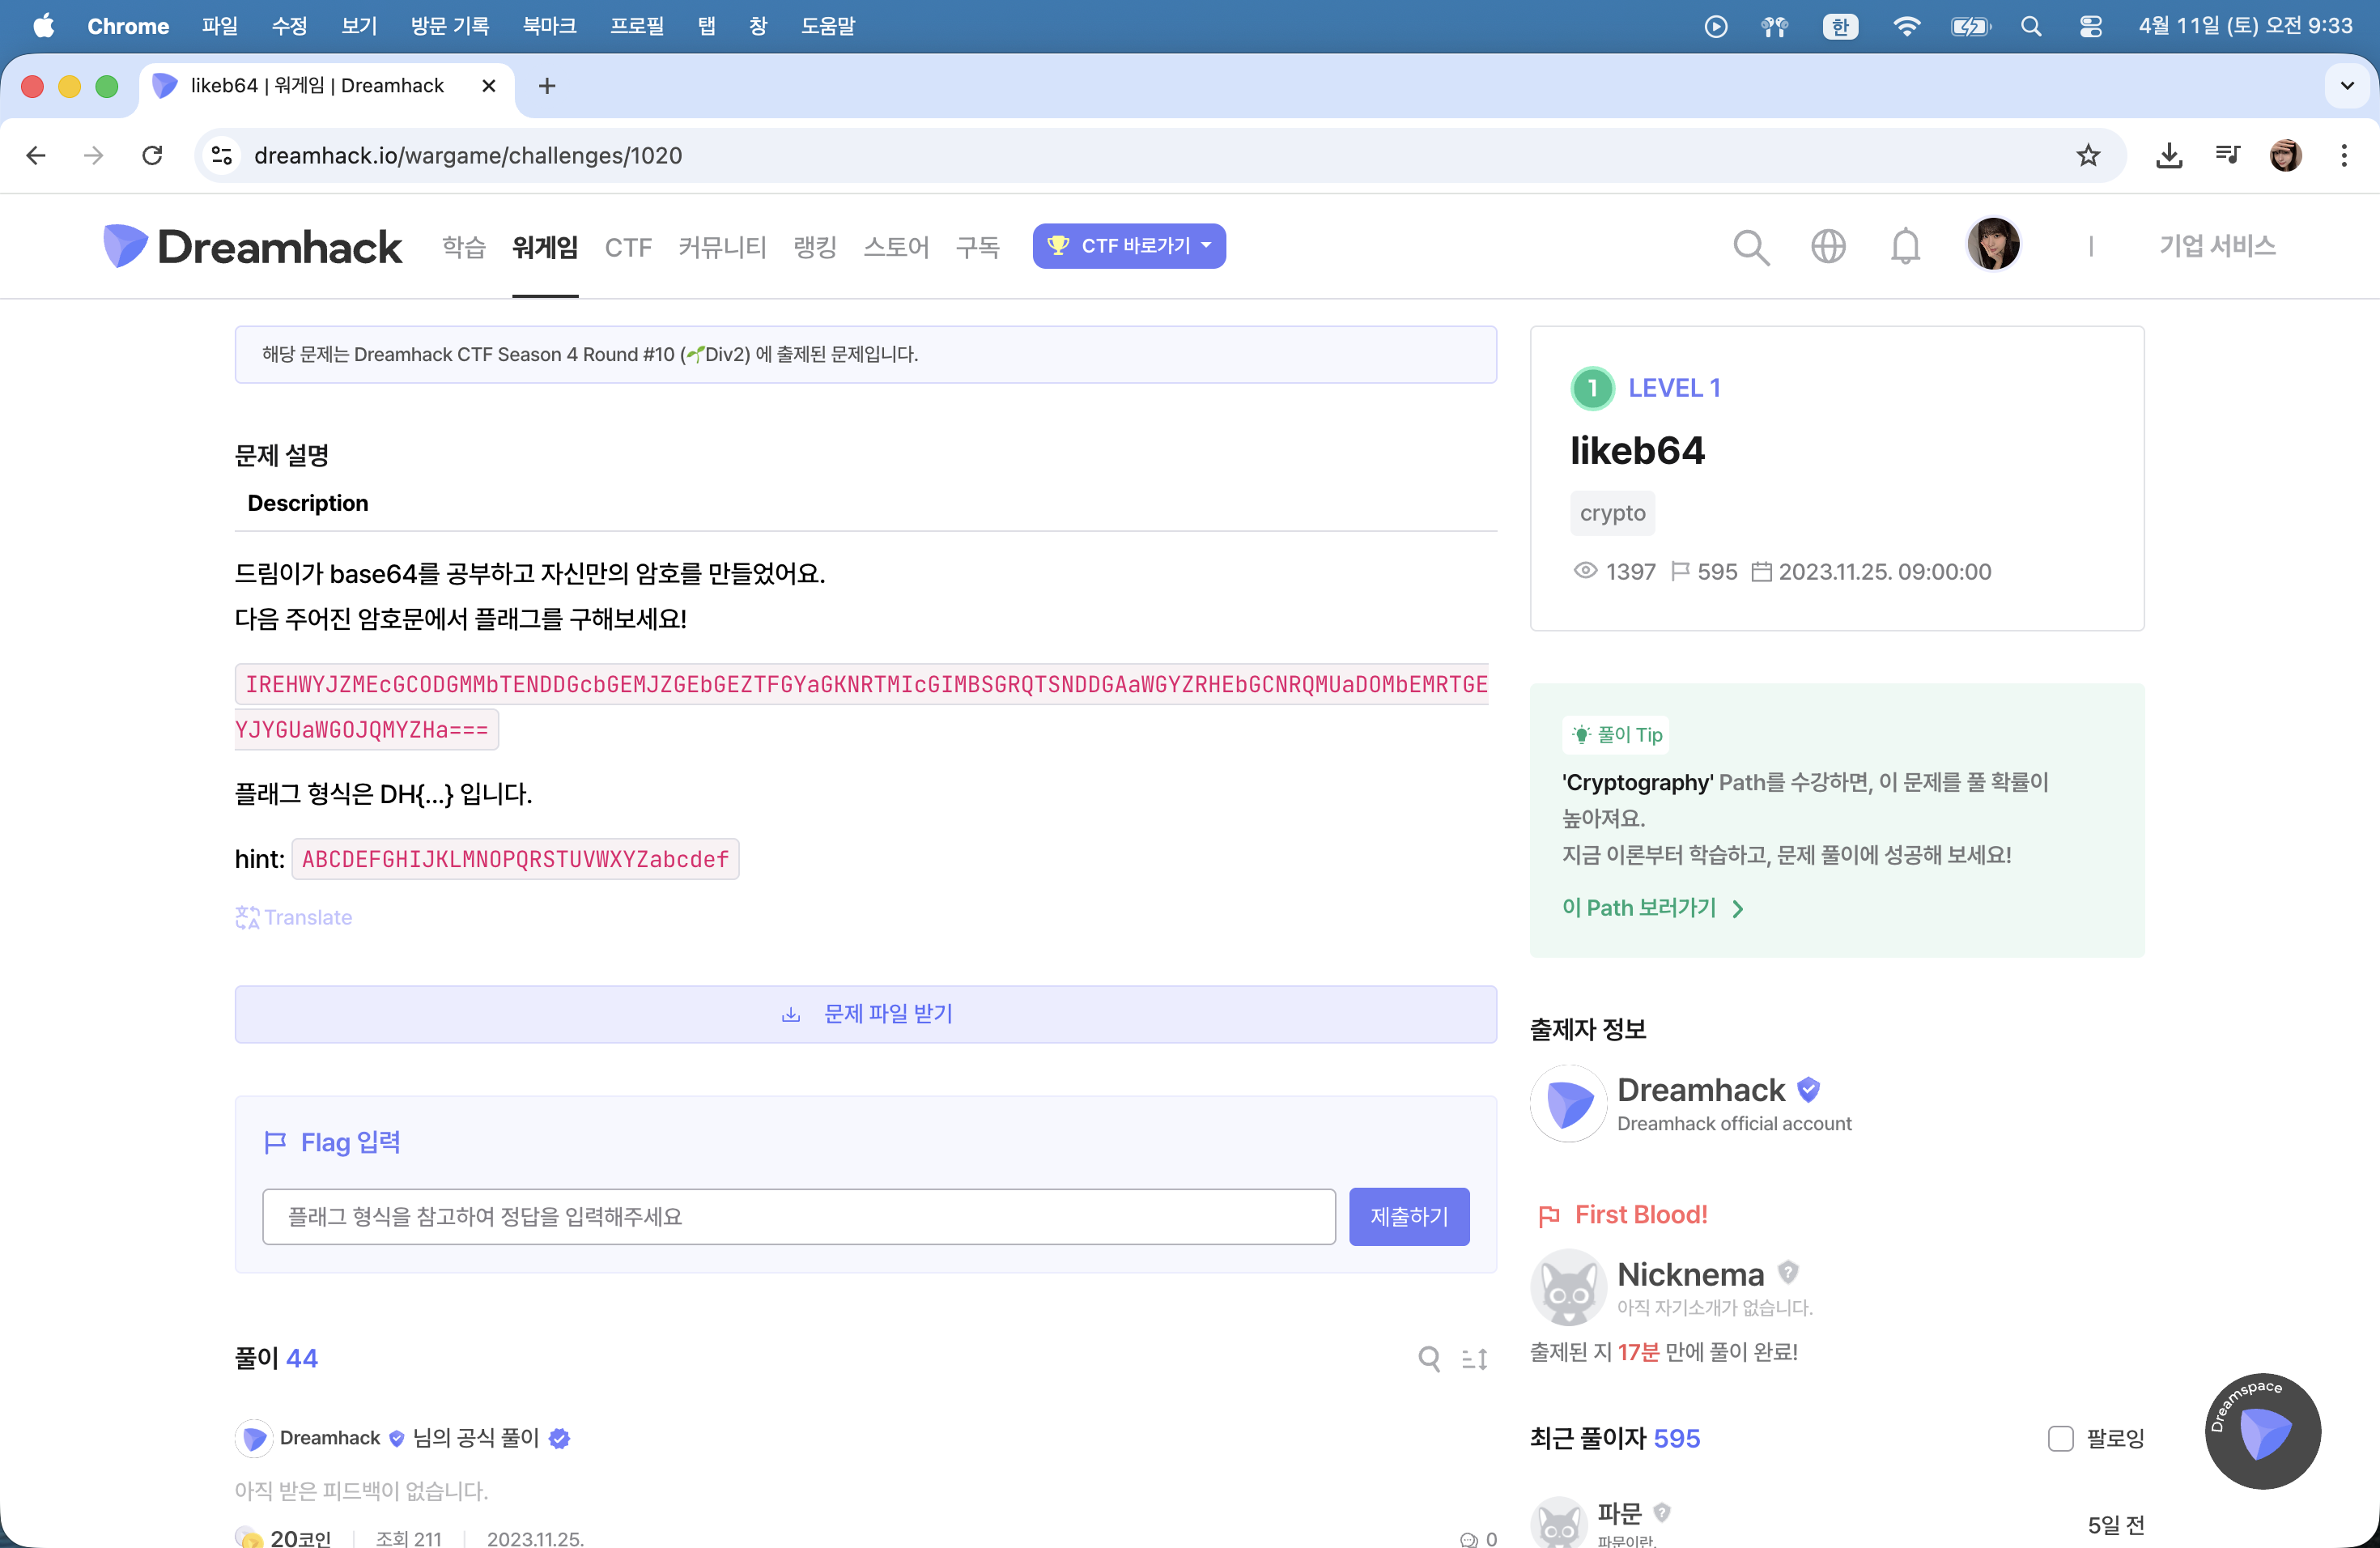Open the language globe icon
This screenshot has width=2380, height=1548.
pyautogui.click(x=1828, y=246)
